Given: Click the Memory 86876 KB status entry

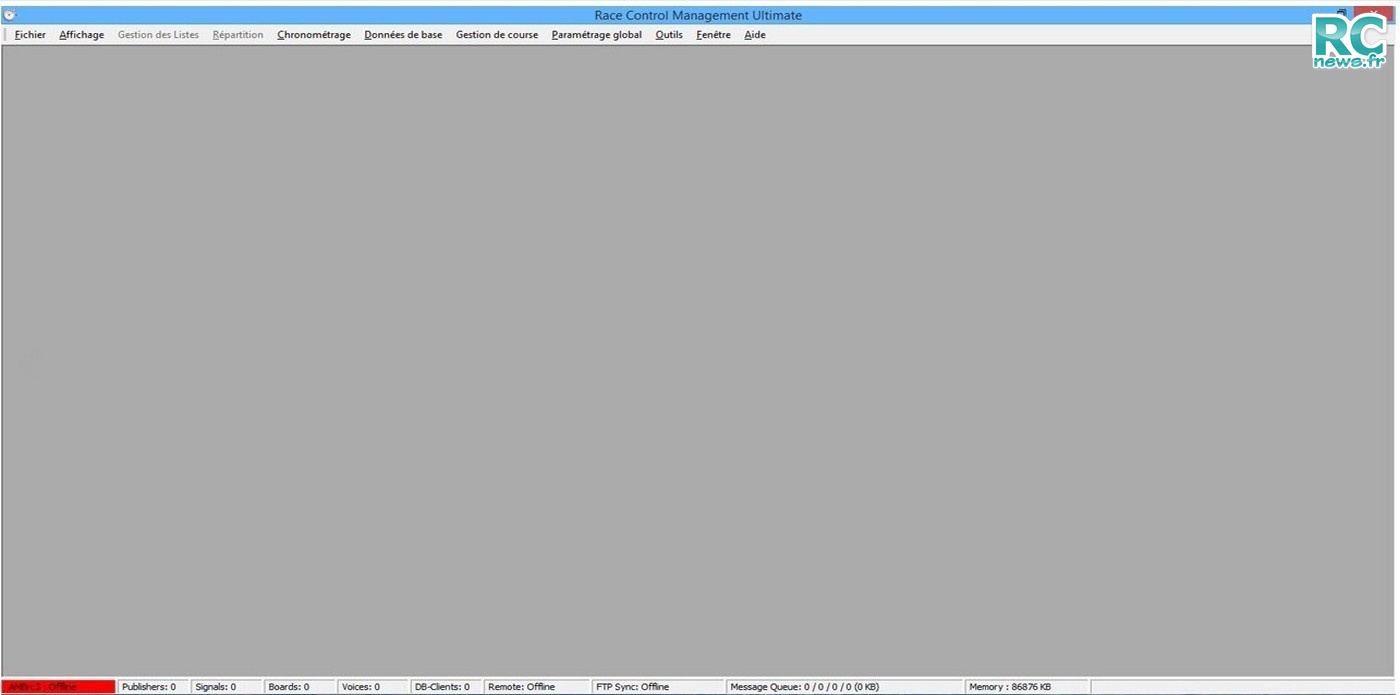Looking at the screenshot, I should click(x=1027, y=687).
